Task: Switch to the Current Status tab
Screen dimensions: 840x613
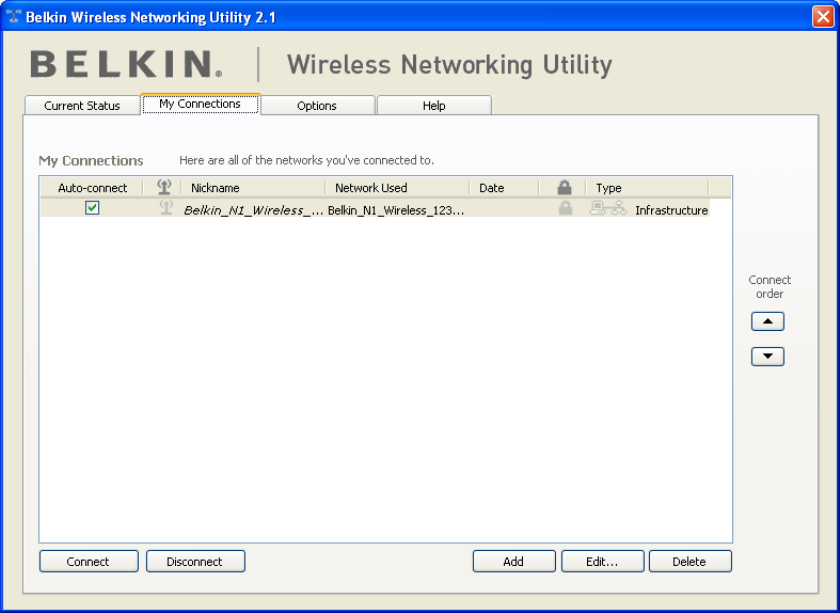Action: (82, 106)
